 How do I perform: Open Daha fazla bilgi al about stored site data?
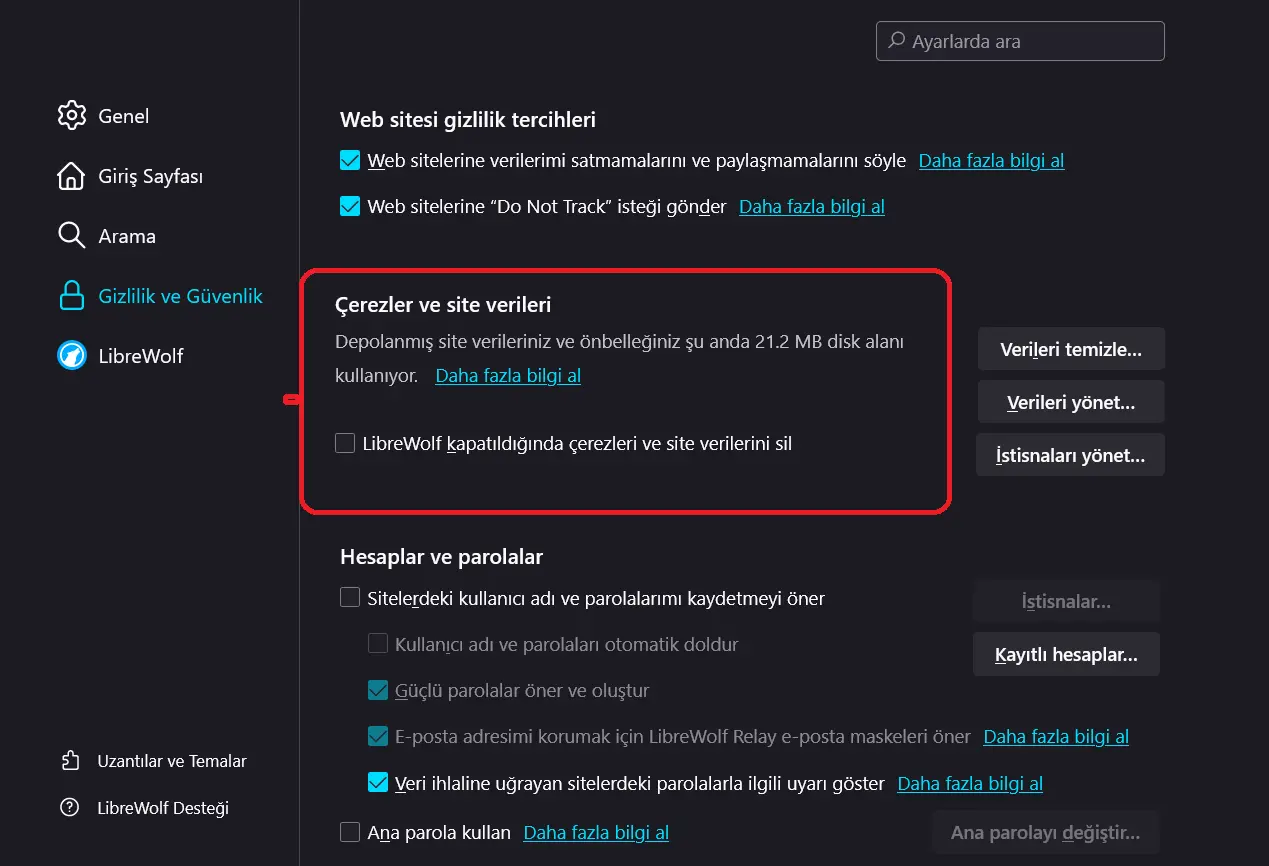coord(508,376)
